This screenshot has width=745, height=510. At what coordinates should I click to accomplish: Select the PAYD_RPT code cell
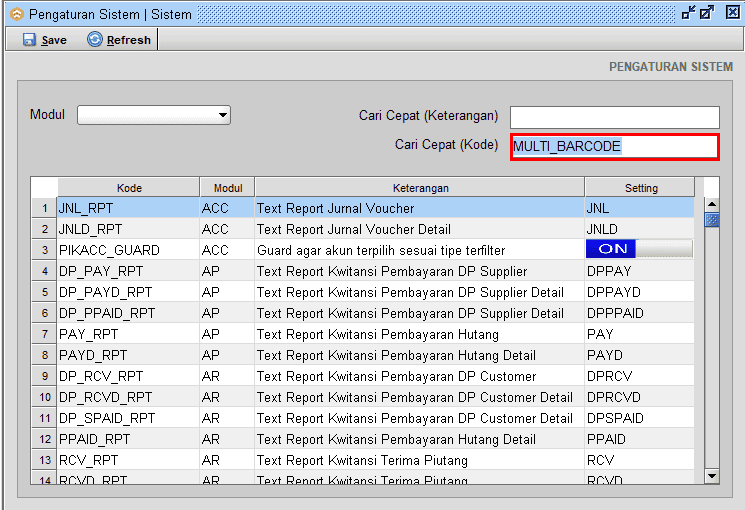click(128, 355)
